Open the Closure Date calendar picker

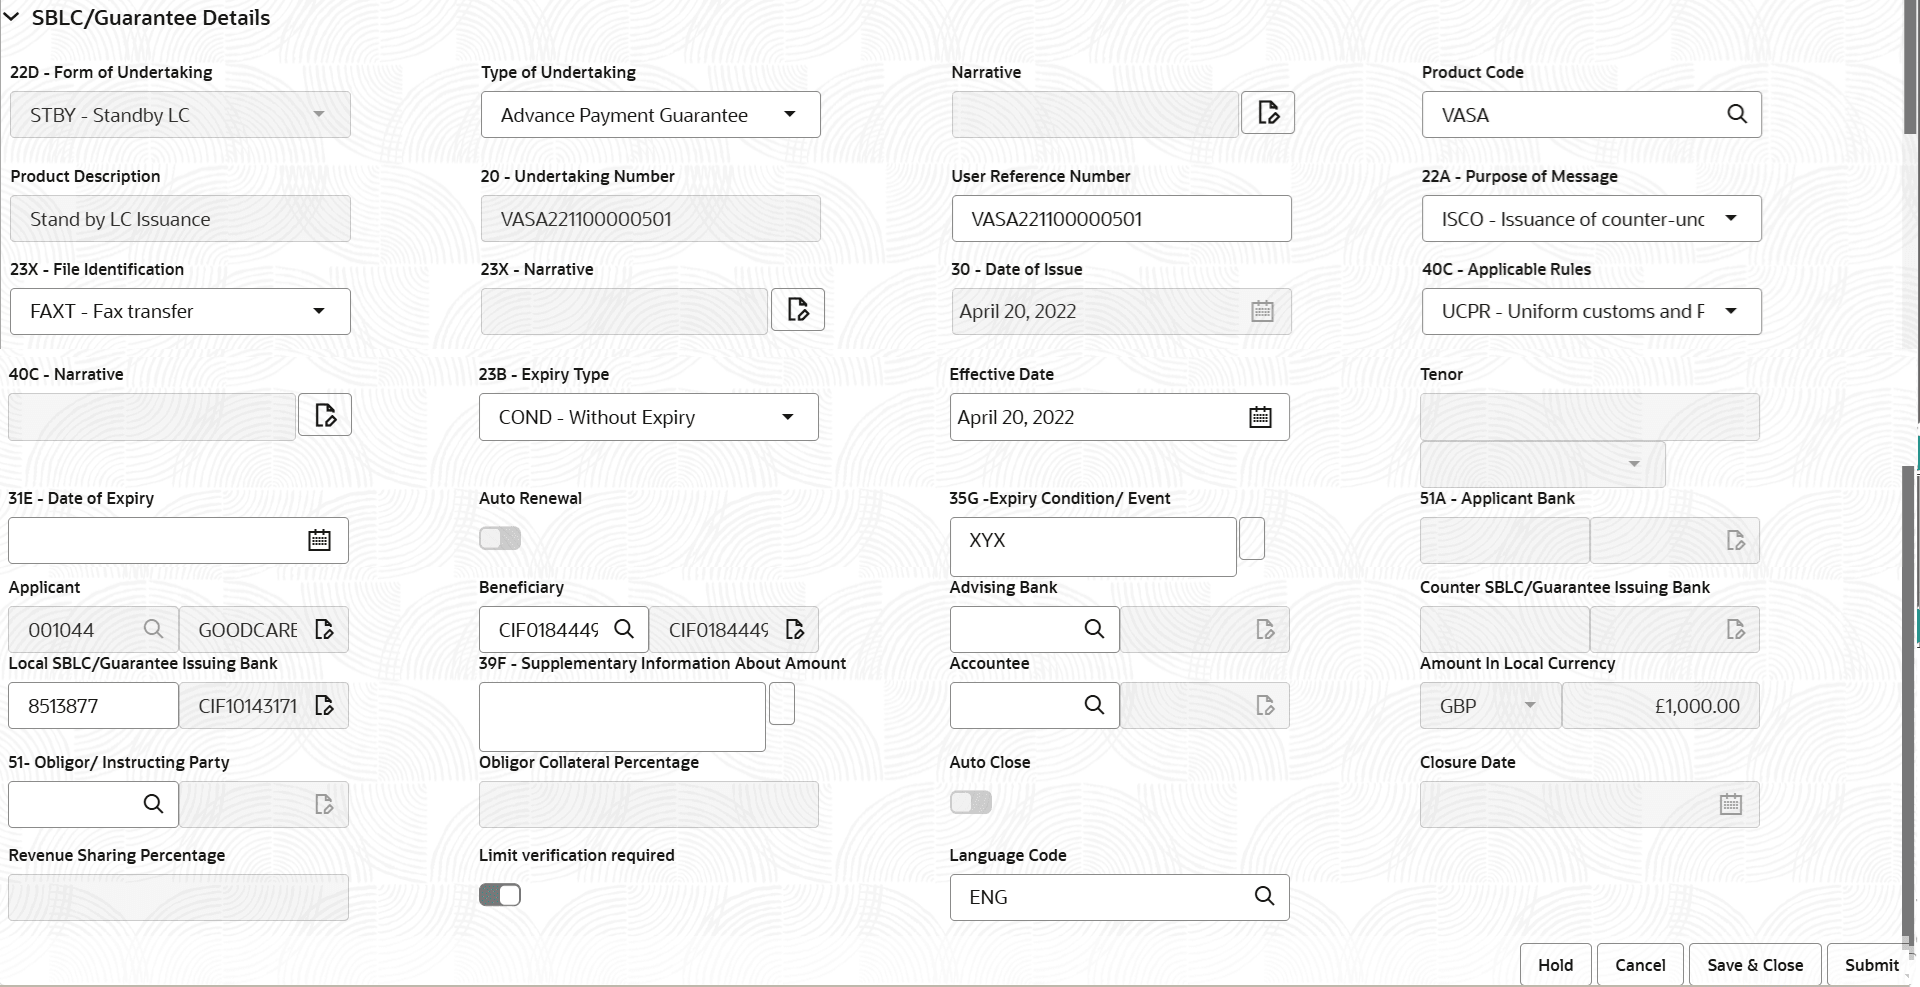coord(1731,803)
